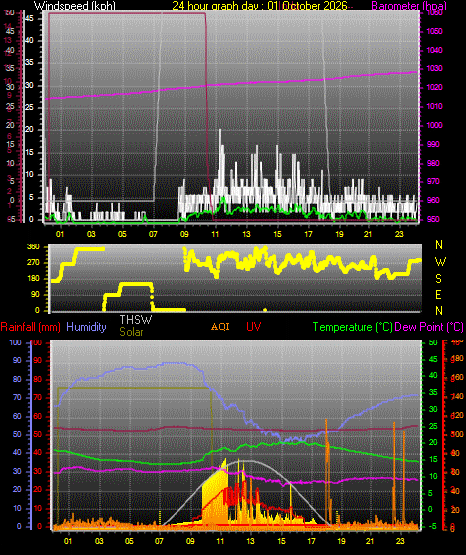Click the "1010" barometer axis value

pos(434,106)
